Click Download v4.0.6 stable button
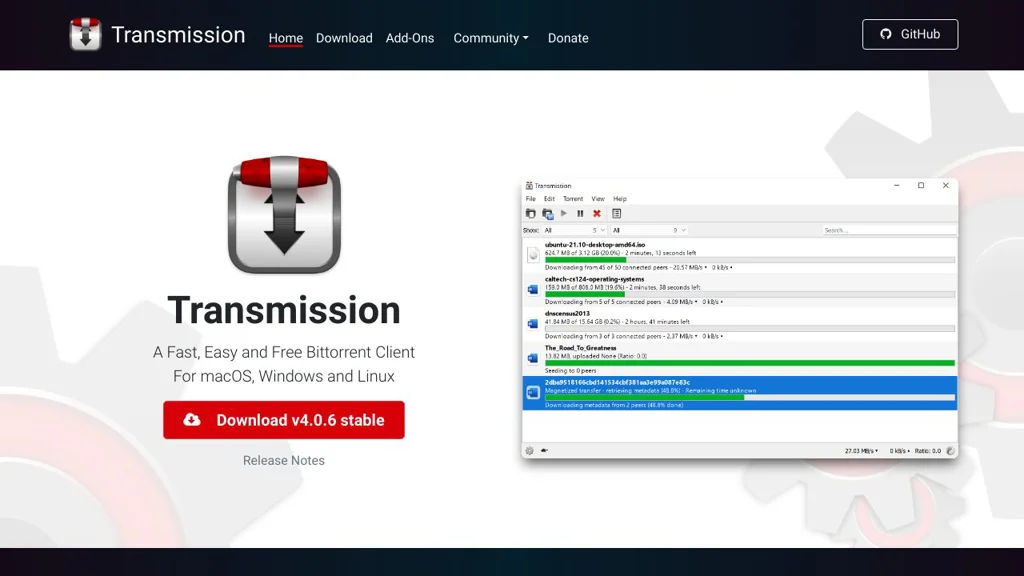Image resolution: width=1024 pixels, height=576 pixels. point(284,420)
